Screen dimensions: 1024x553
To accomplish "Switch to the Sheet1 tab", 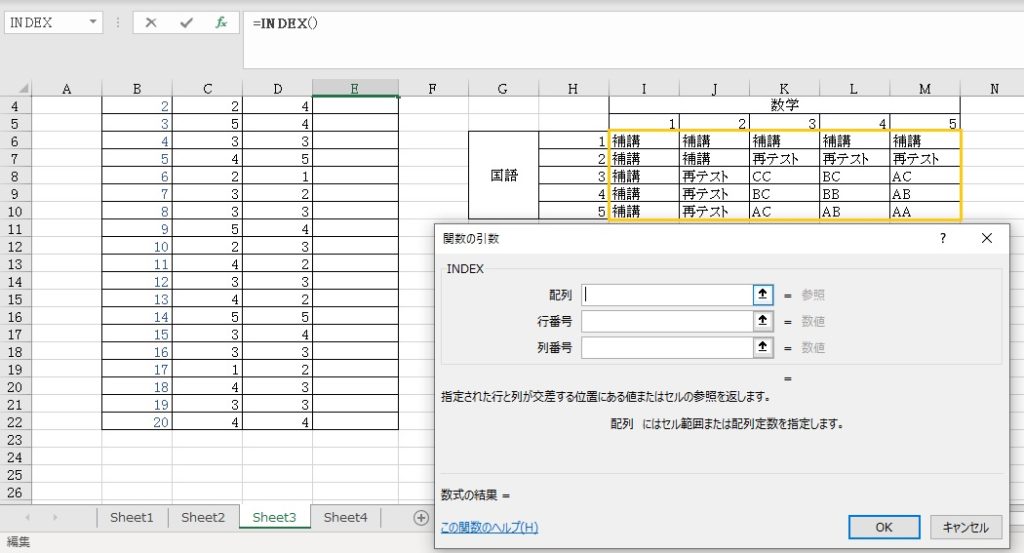I will [132, 517].
